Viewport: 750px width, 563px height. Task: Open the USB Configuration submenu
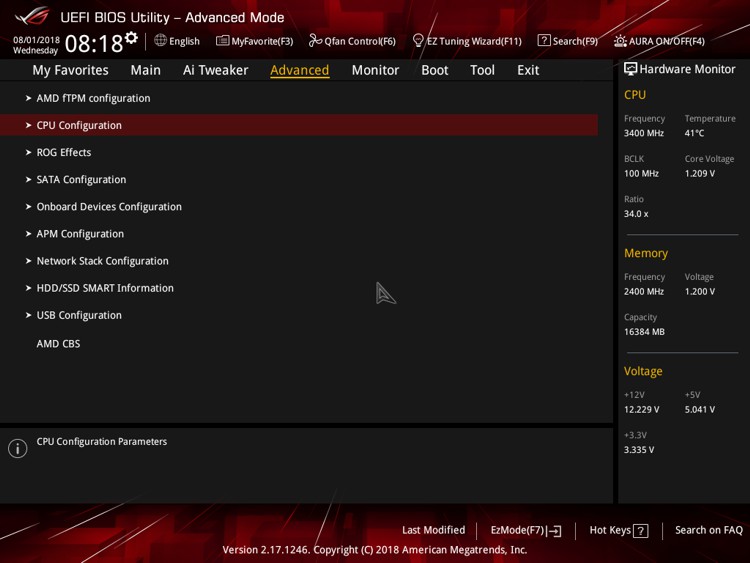click(79, 315)
